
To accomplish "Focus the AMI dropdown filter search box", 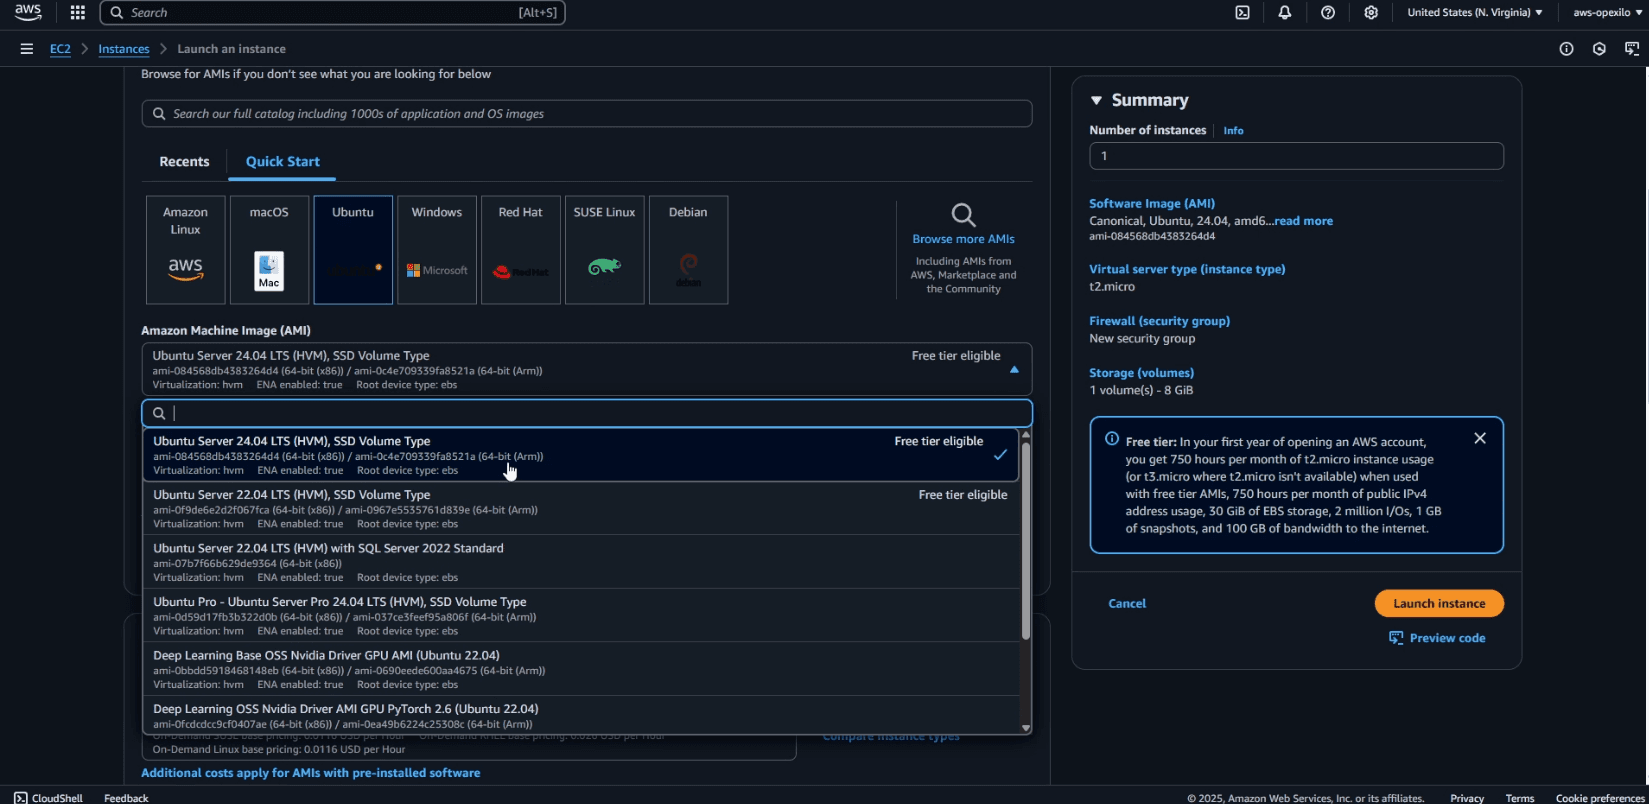I will pyautogui.click(x=587, y=413).
